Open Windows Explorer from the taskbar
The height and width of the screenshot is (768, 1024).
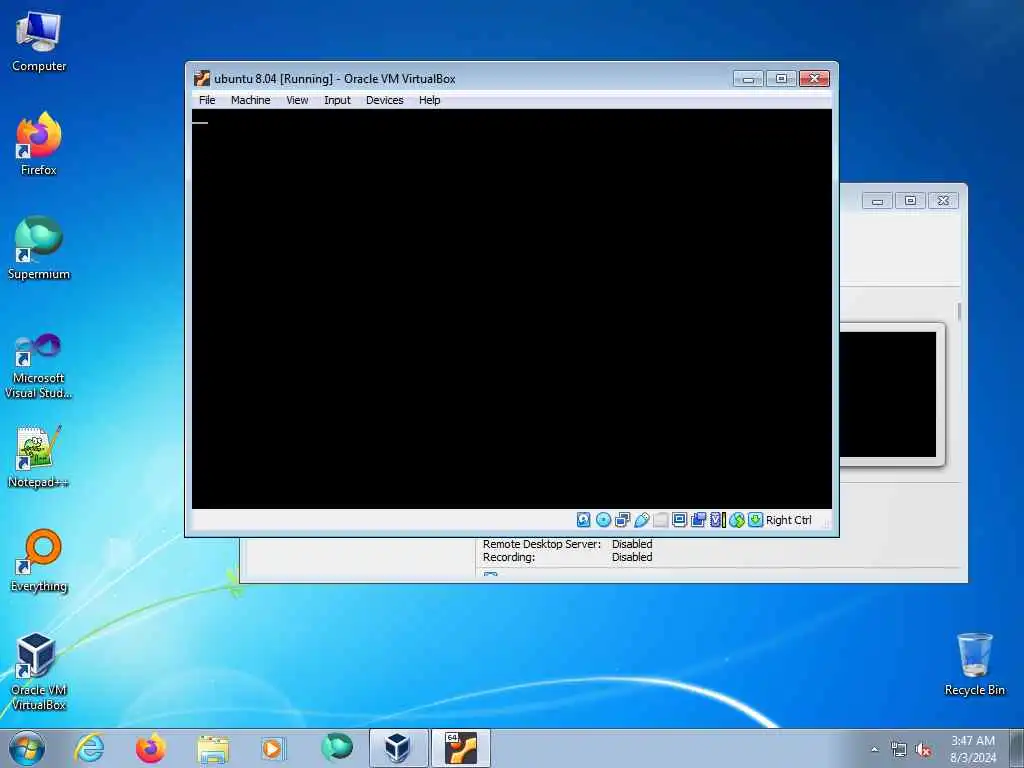click(x=212, y=748)
